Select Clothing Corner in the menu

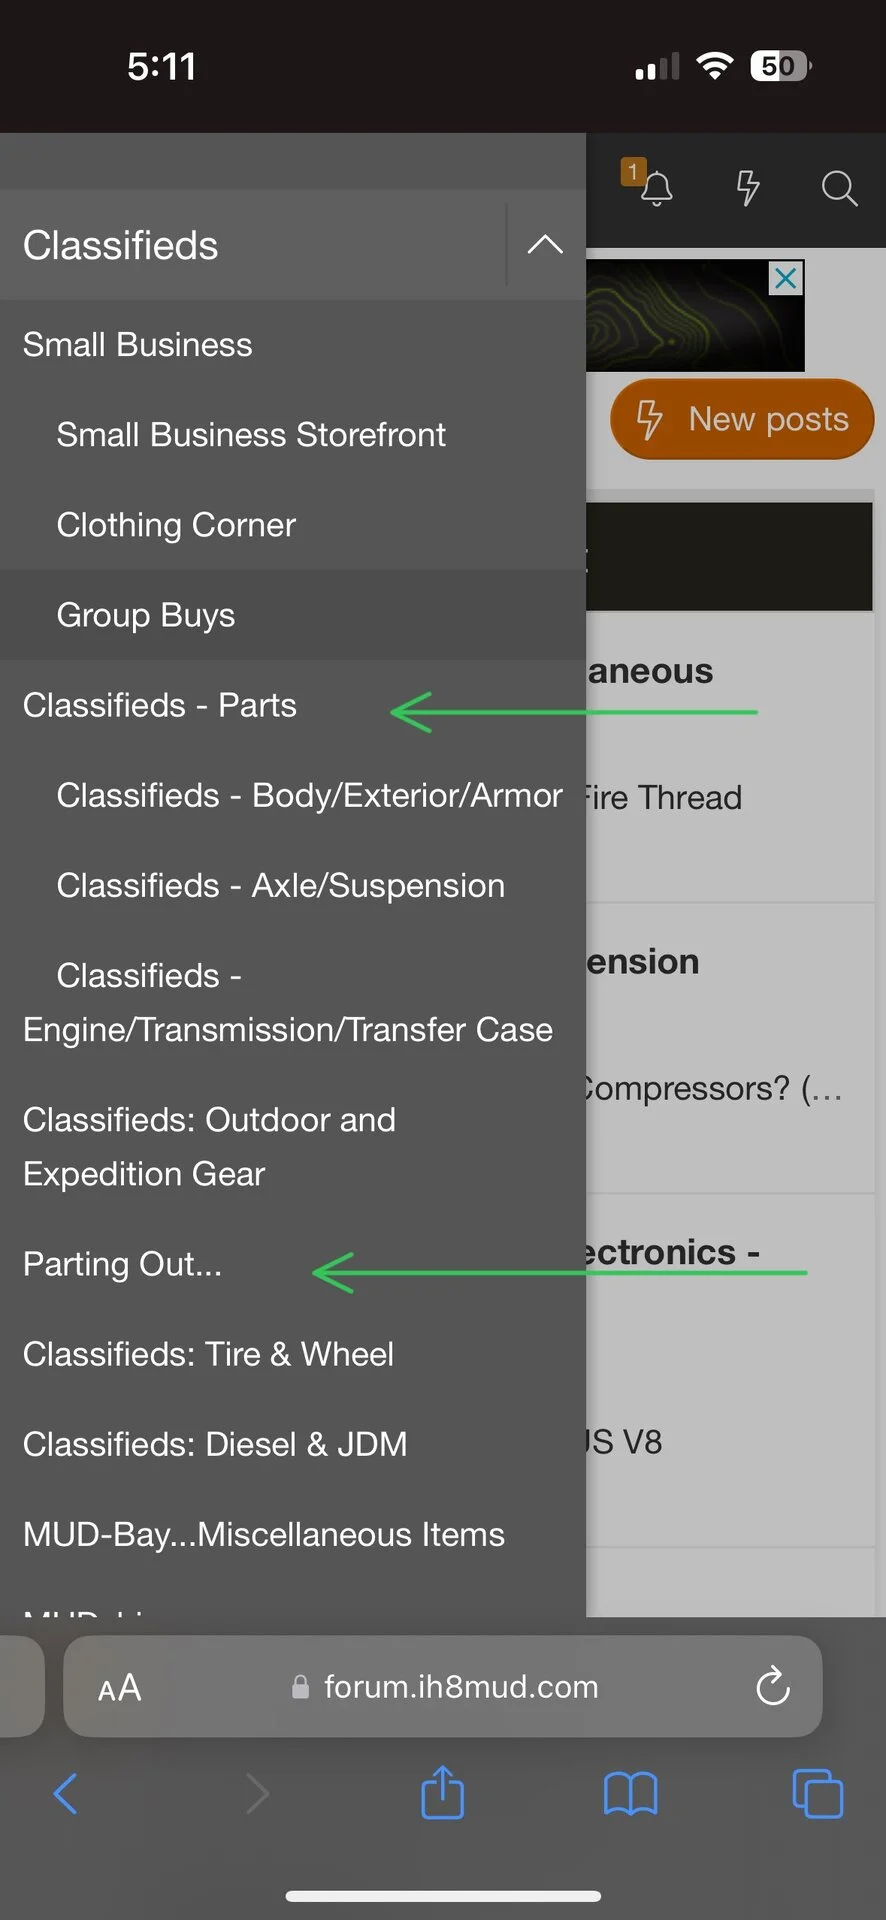[176, 525]
